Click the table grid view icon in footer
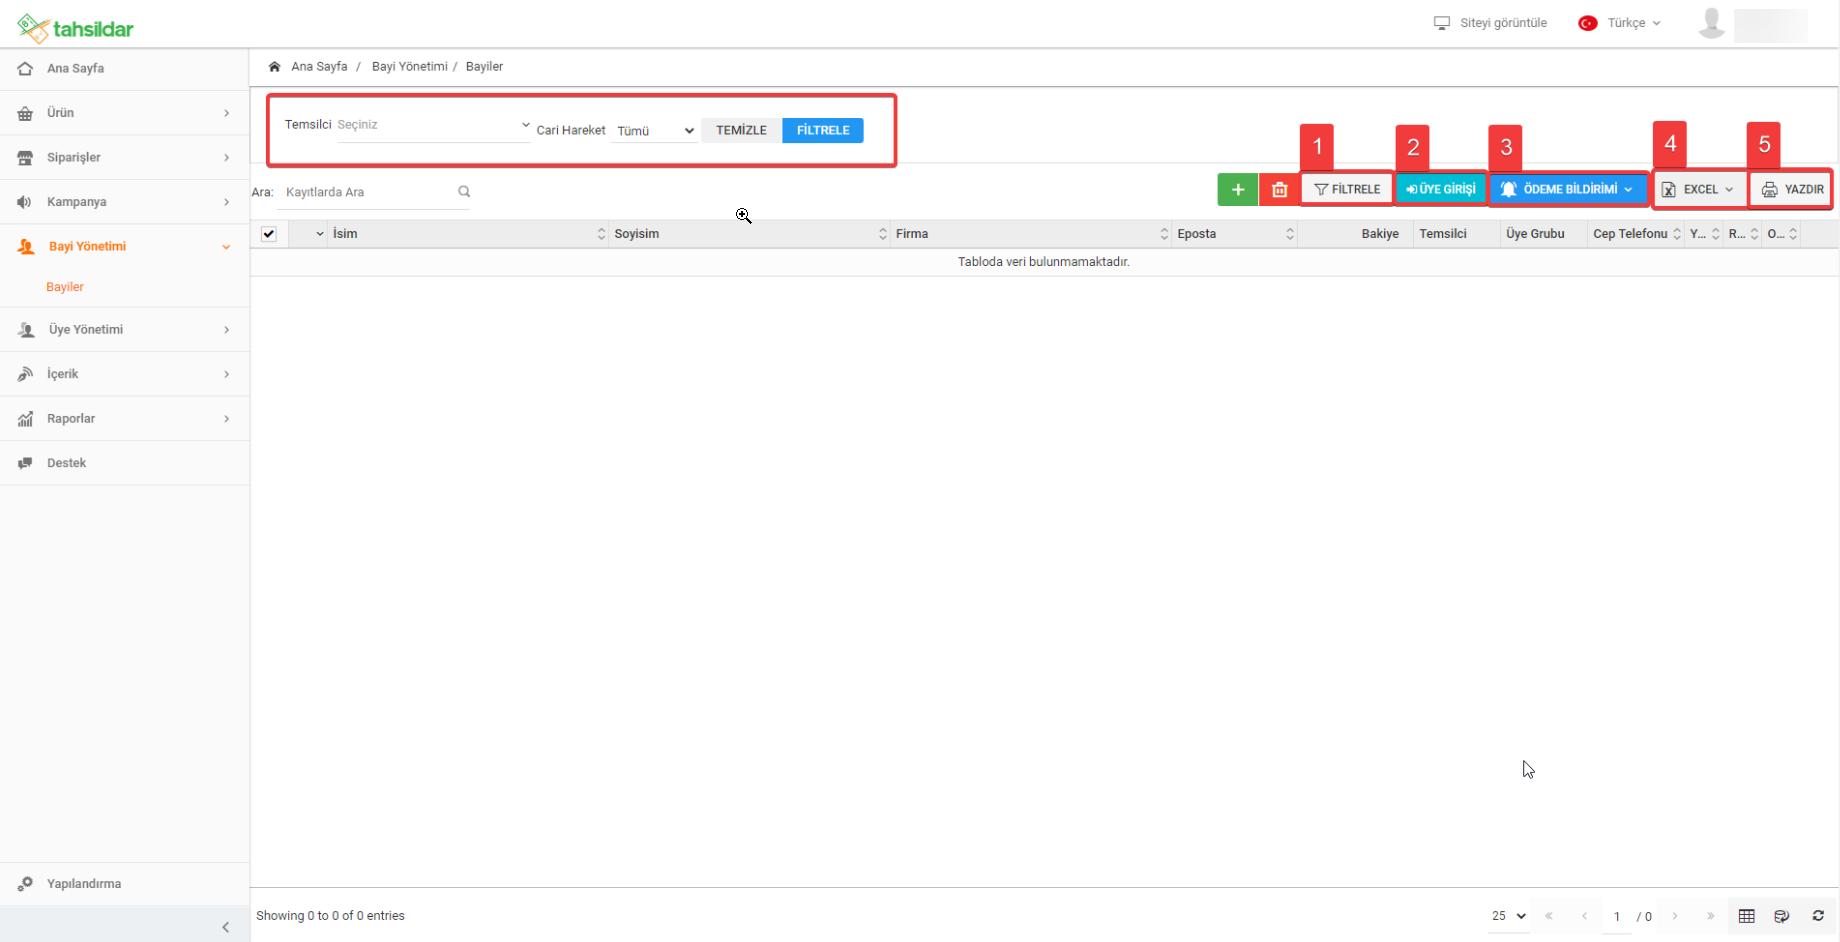1840x942 pixels. [x=1747, y=916]
